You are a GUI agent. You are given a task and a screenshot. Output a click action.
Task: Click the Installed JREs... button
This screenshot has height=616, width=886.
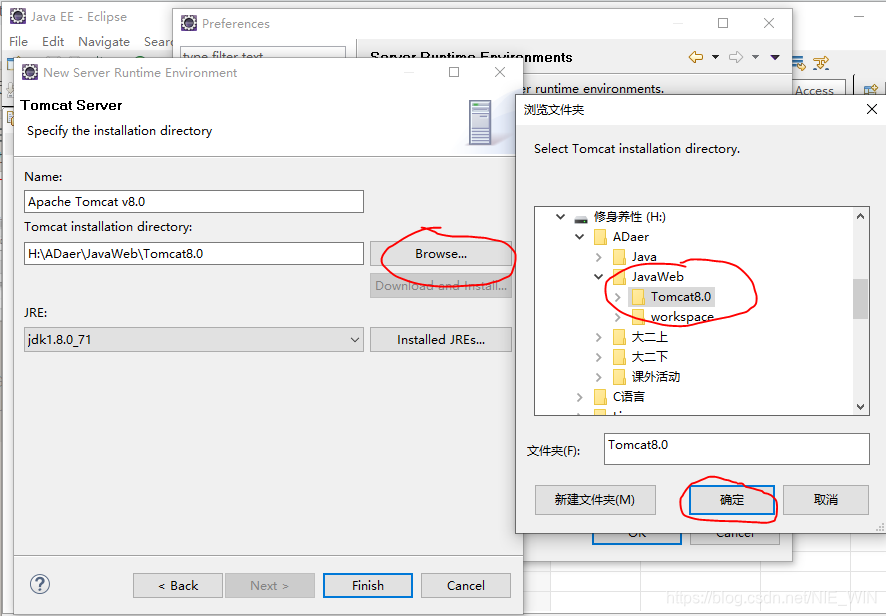tap(441, 340)
